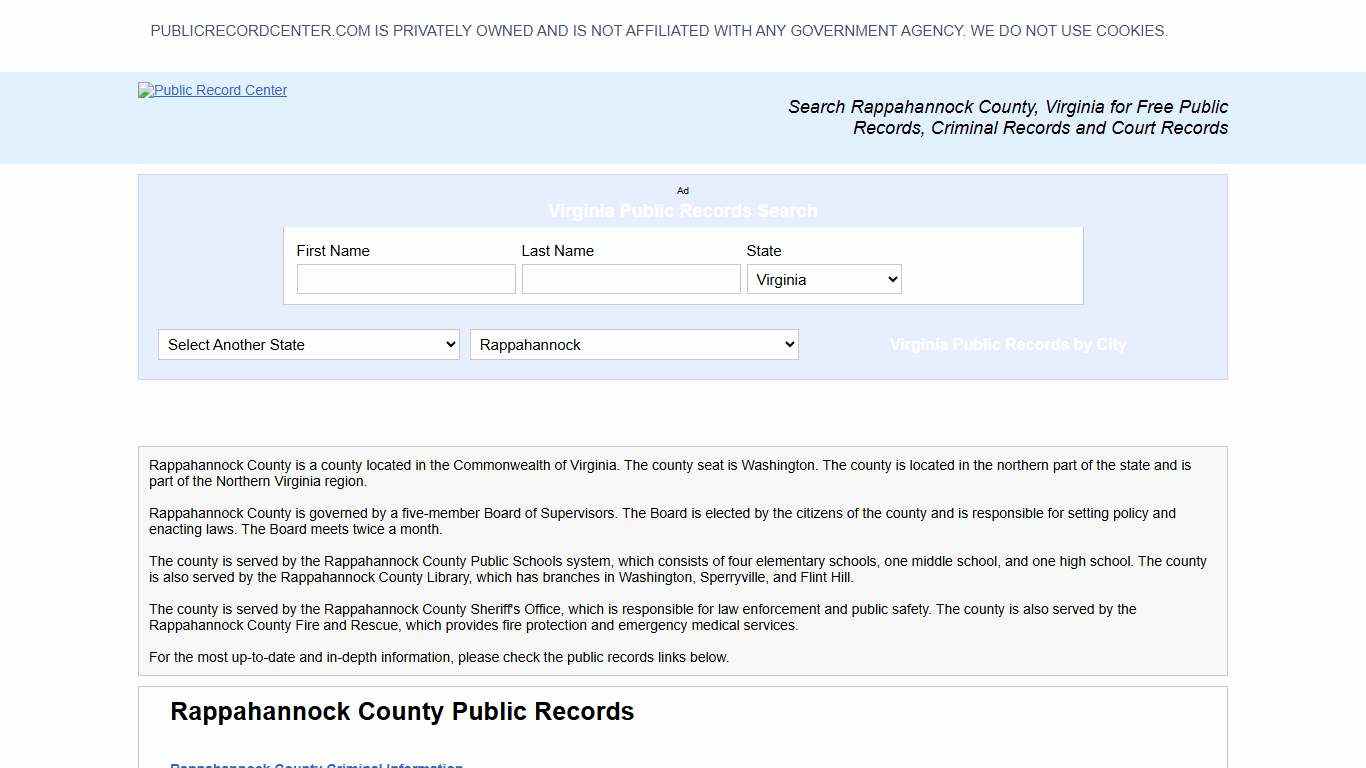Viewport: 1366px width, 768px height.
Task: Click the broken image placeholder icon
Action: click(143, 90)
